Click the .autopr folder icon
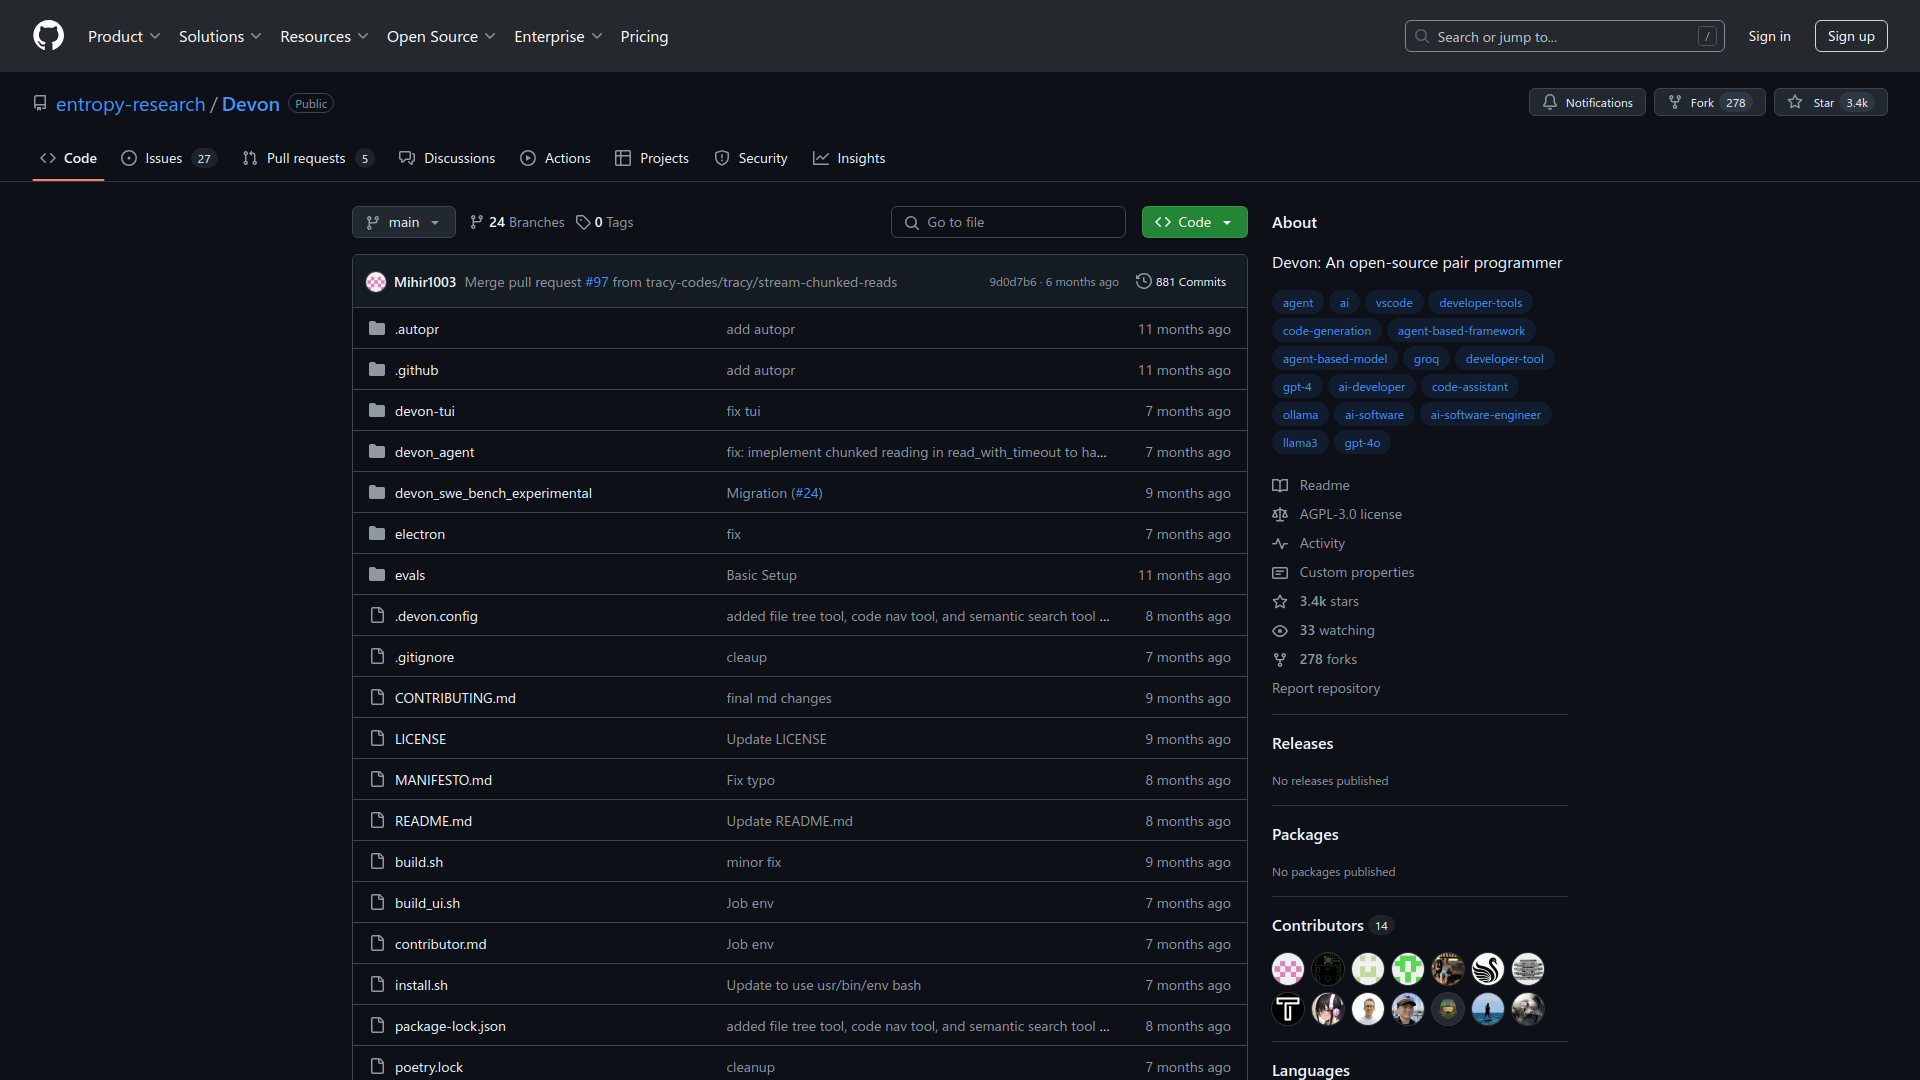 point(377,329)
